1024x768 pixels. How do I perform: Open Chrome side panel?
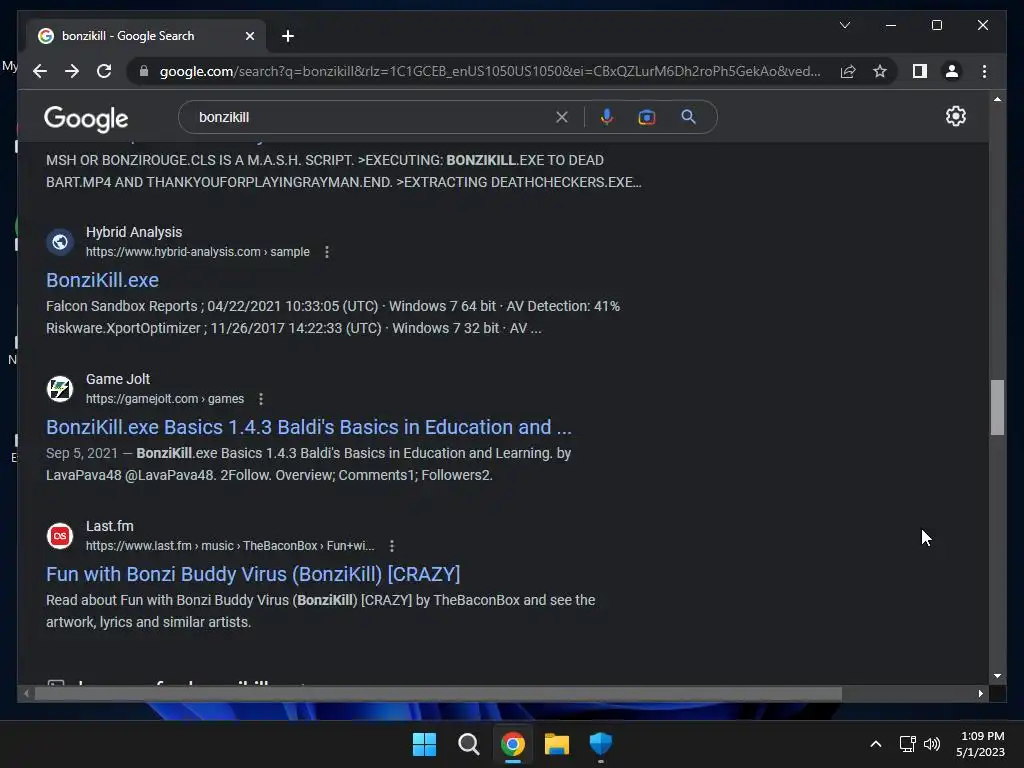click(x=920, y=71)
